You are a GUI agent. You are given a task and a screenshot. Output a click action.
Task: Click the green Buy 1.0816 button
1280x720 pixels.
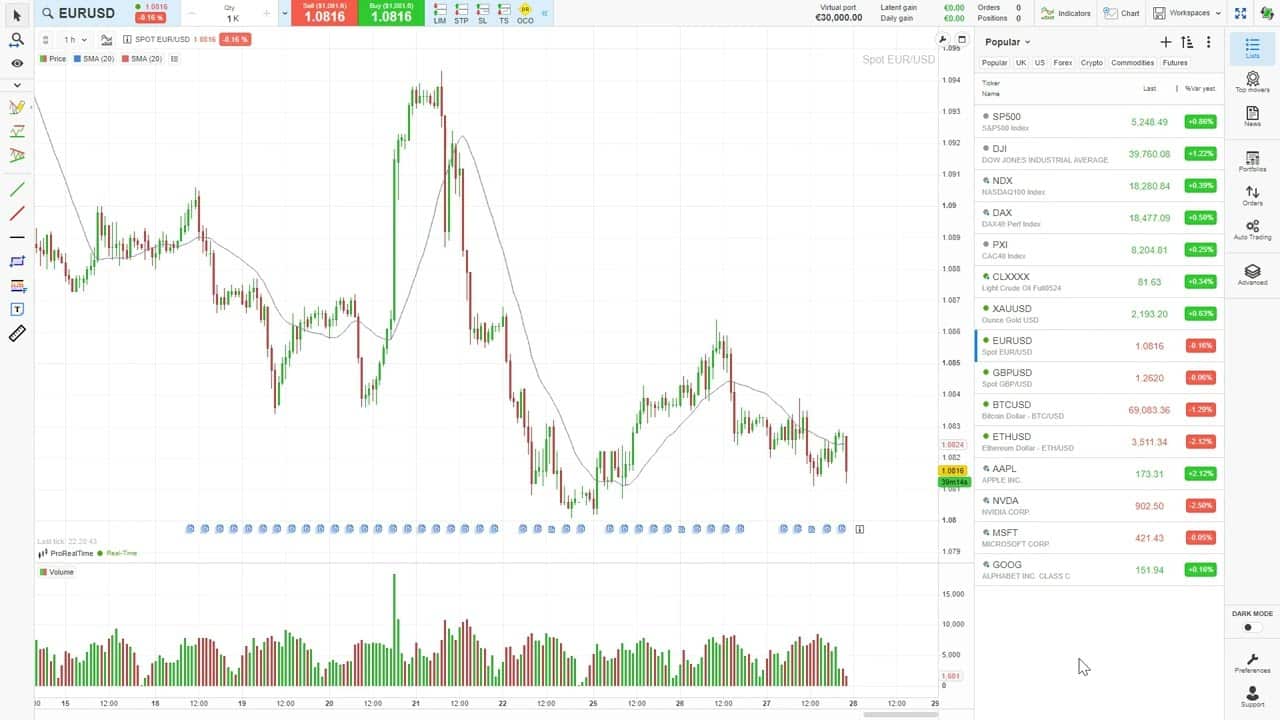click(390, 13)
